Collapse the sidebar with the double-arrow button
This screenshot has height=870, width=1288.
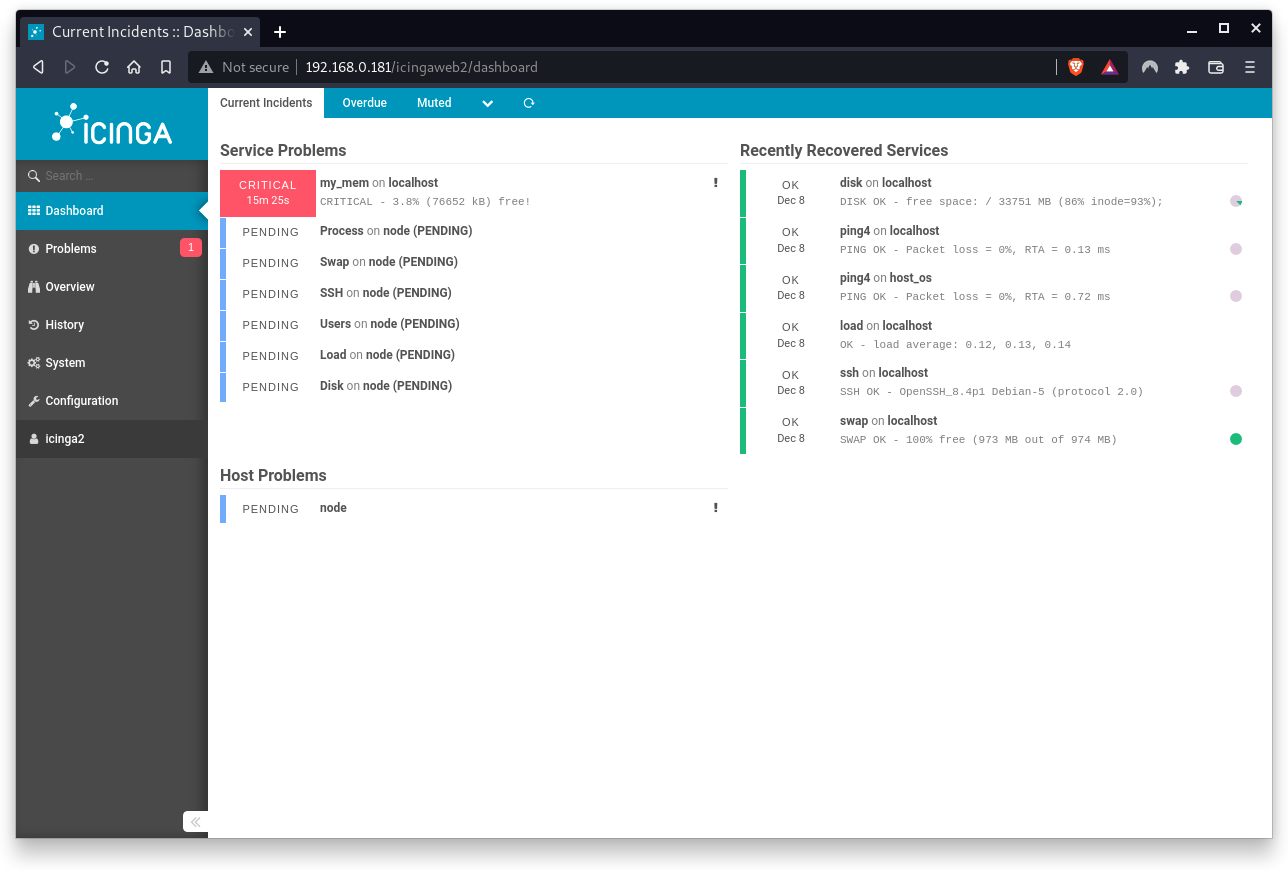point(195,821)
